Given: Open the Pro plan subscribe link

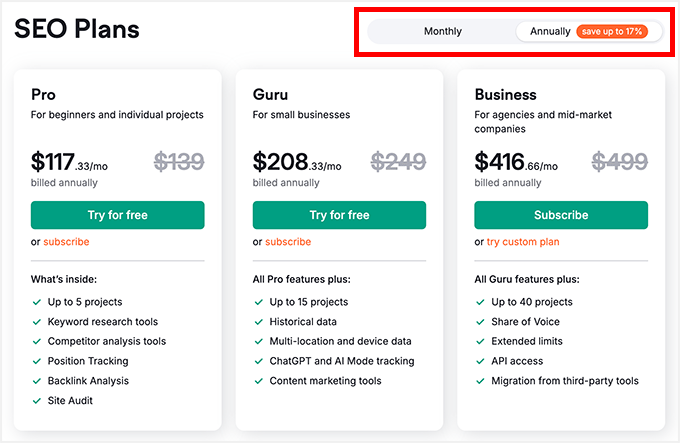Looking at the screenshot, I should click(x=66, y=242).
